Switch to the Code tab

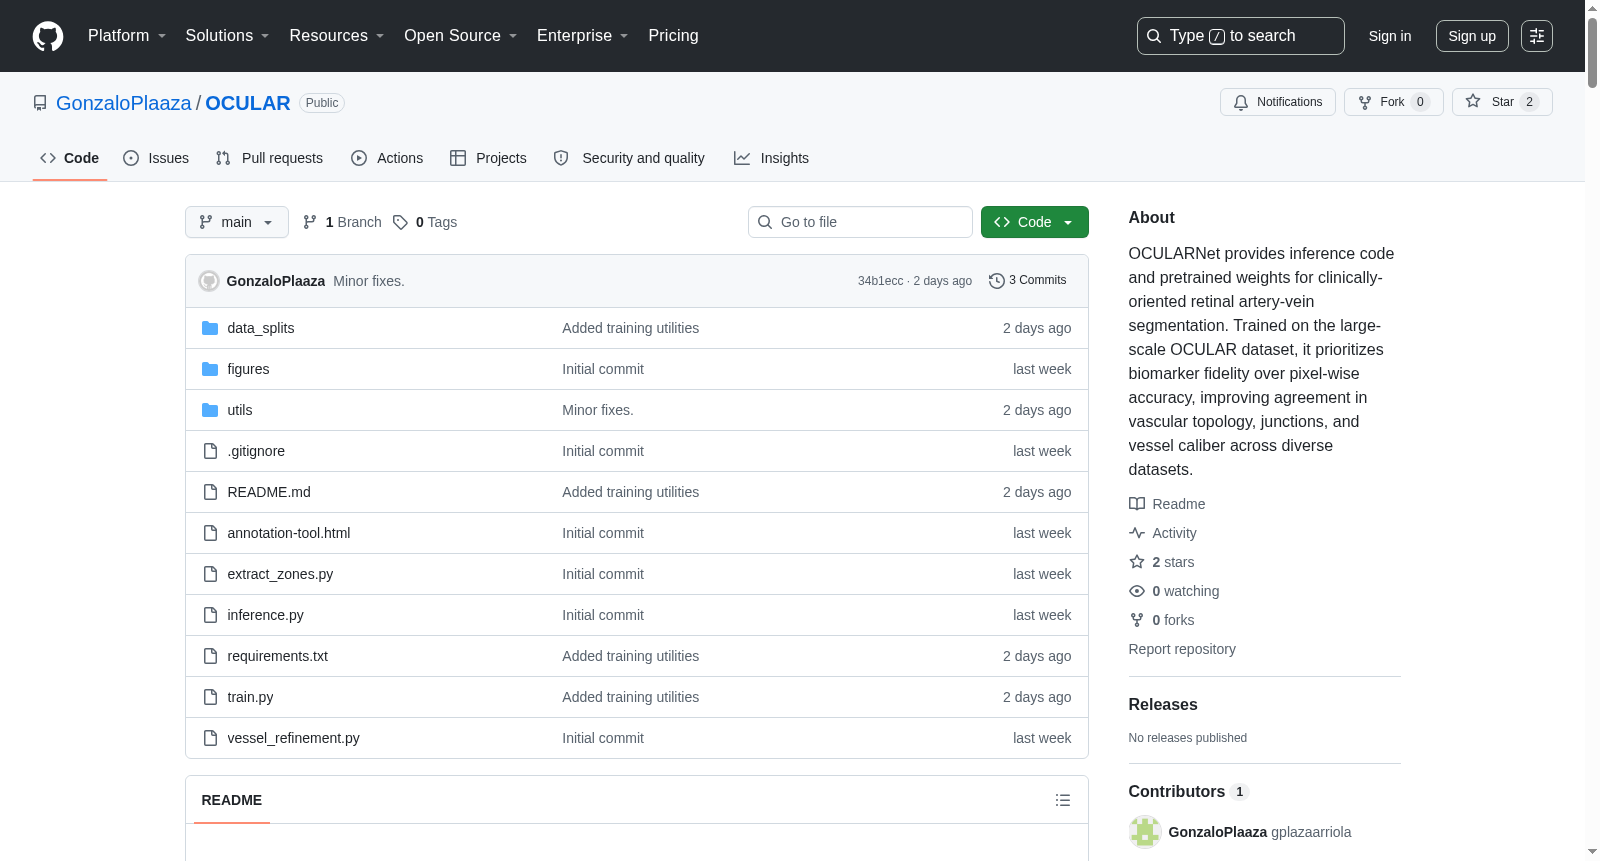[x=70, y=158]
